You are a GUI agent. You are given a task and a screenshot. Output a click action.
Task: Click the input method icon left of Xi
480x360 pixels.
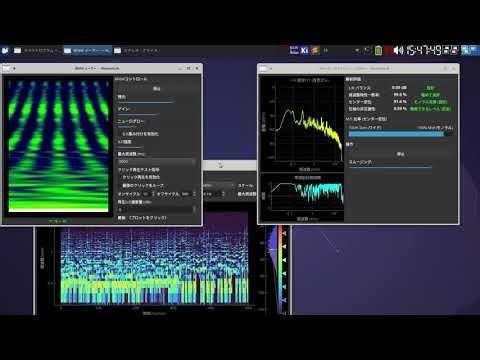(x=294, y=50)
